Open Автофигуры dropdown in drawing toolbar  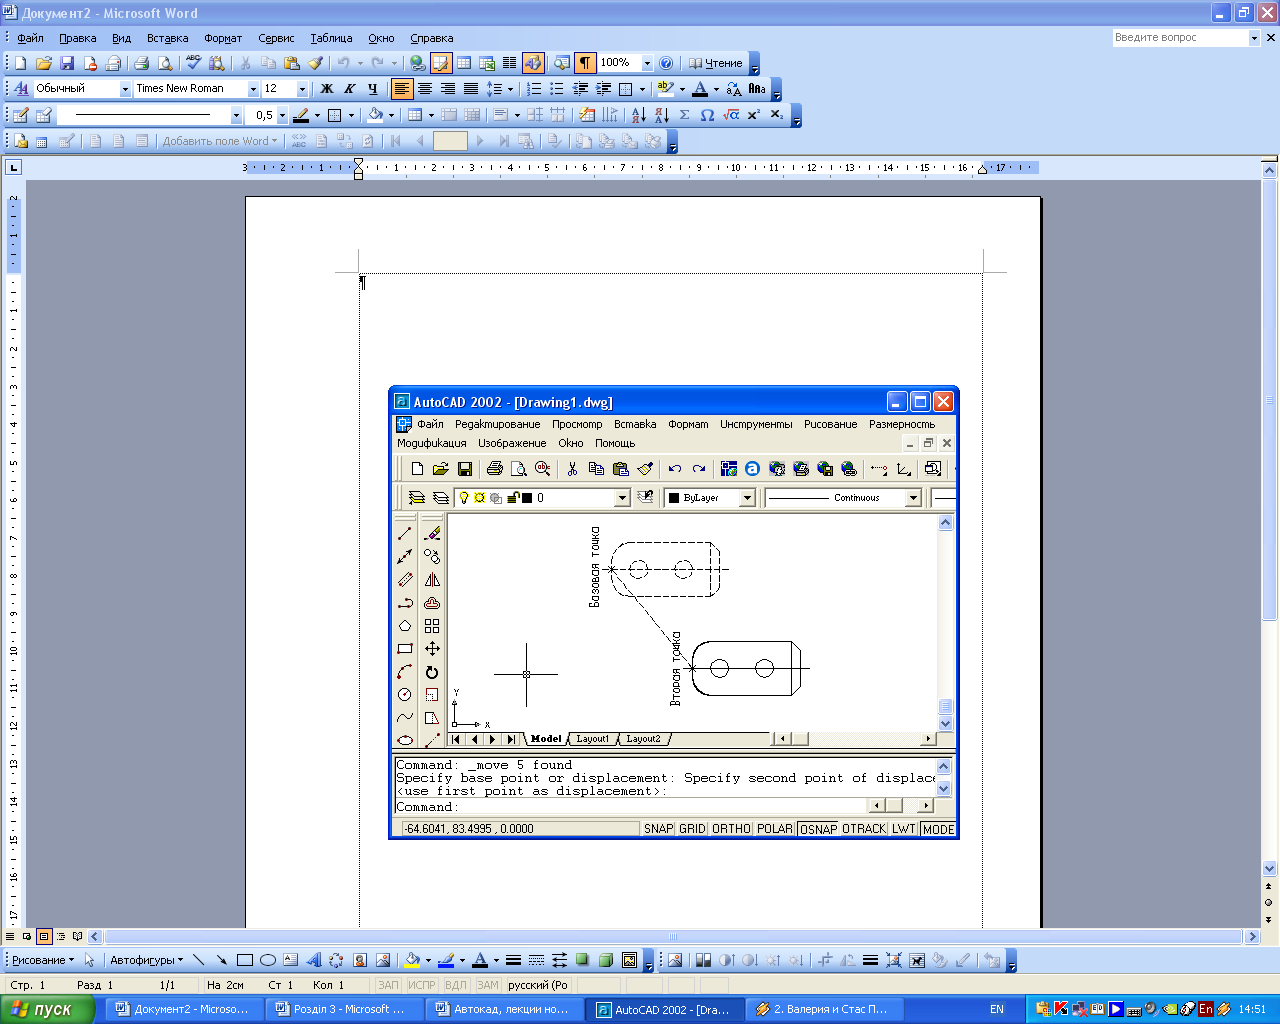tap(146, 960)
